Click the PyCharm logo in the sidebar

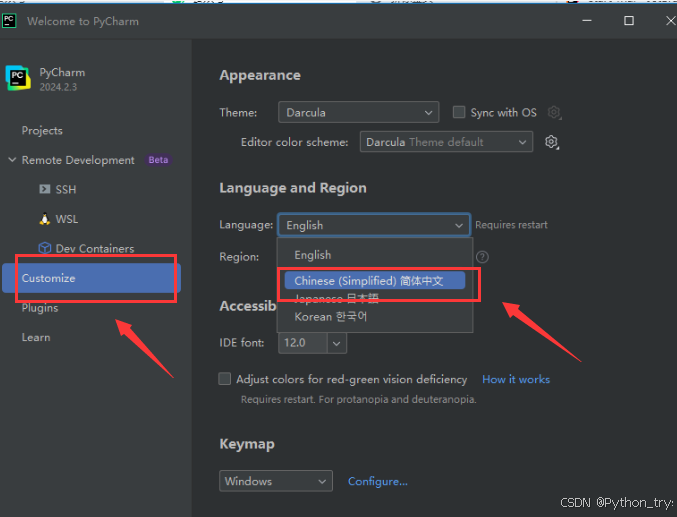point(18,78)
